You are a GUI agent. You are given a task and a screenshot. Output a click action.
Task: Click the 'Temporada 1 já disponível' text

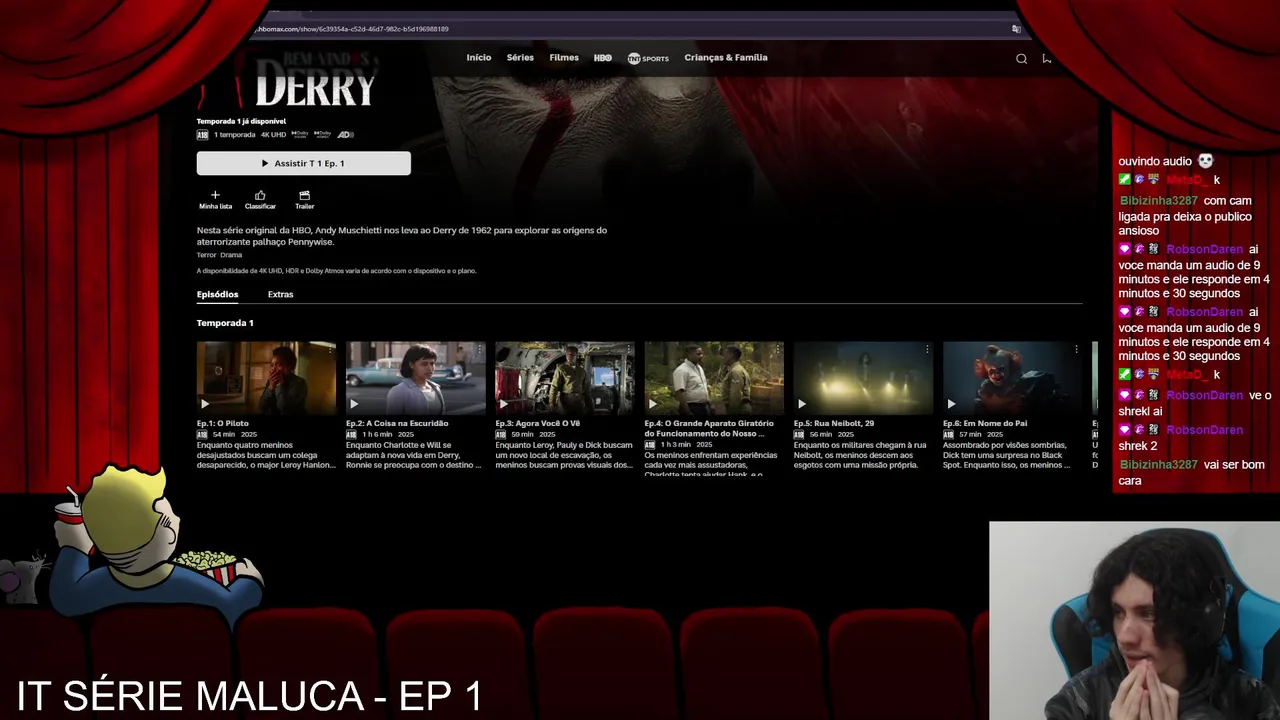(x=241, y=121)
